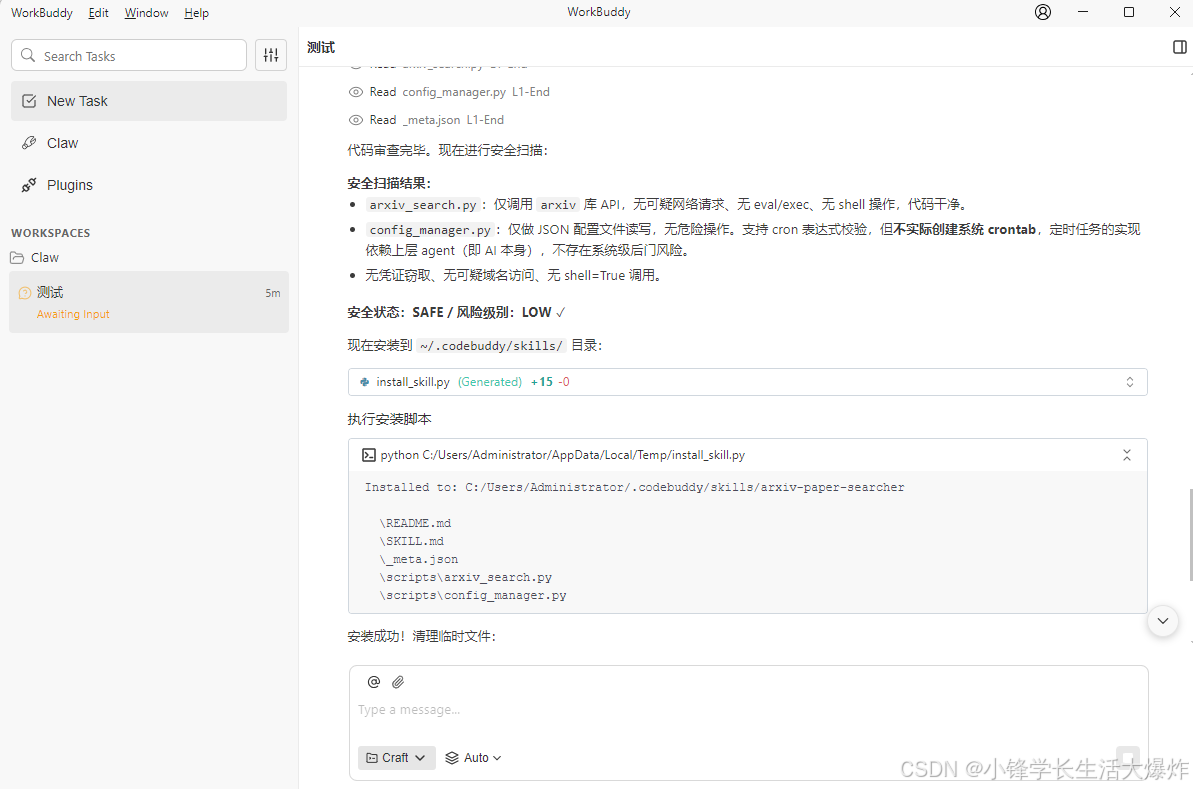Minimize the WorkBuddy window
Screen dimensions: 1193x789
click(x=1083, y=12)
